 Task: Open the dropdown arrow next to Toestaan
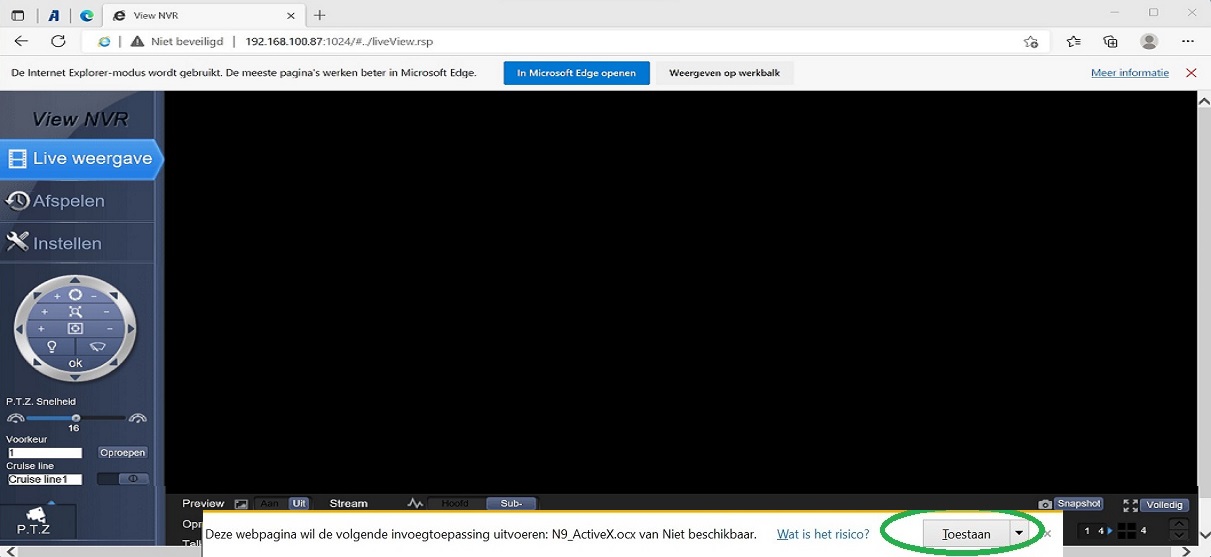click(1019, 534)
